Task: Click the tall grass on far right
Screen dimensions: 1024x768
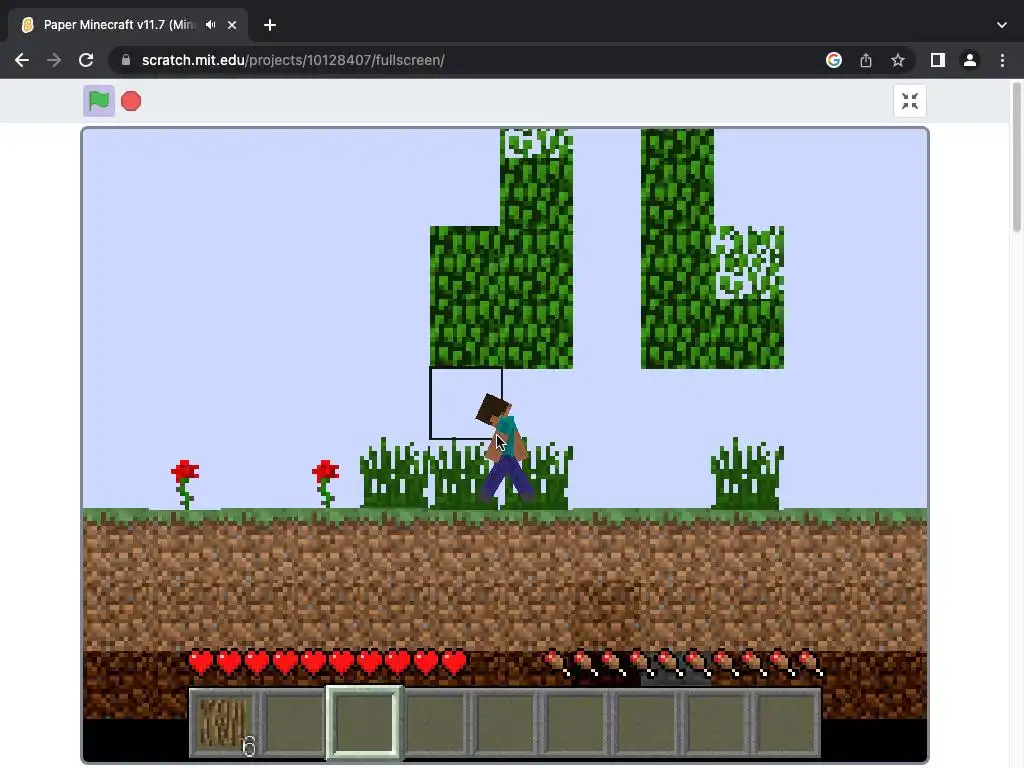Action: [x=746, y=473]
